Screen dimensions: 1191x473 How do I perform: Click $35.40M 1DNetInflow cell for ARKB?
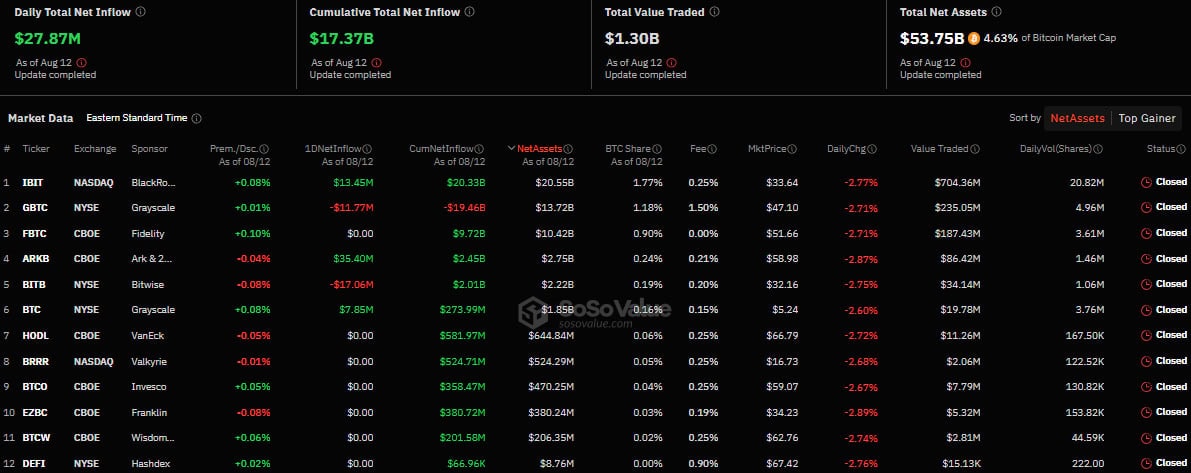point(353,259)
